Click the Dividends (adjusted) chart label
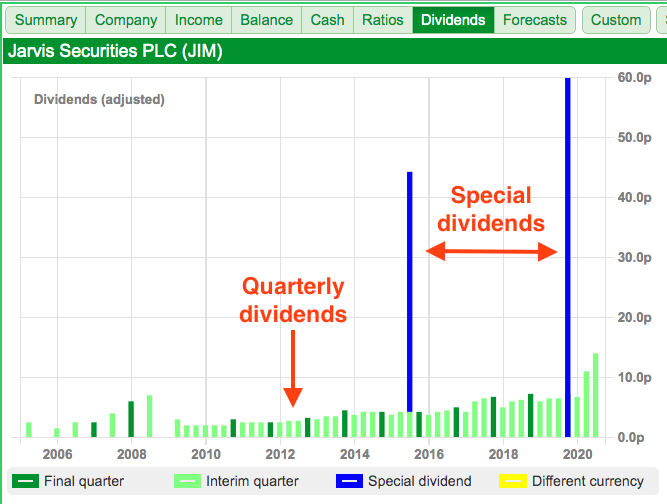The height and width of the screenshot is (504, 667). 99,100
